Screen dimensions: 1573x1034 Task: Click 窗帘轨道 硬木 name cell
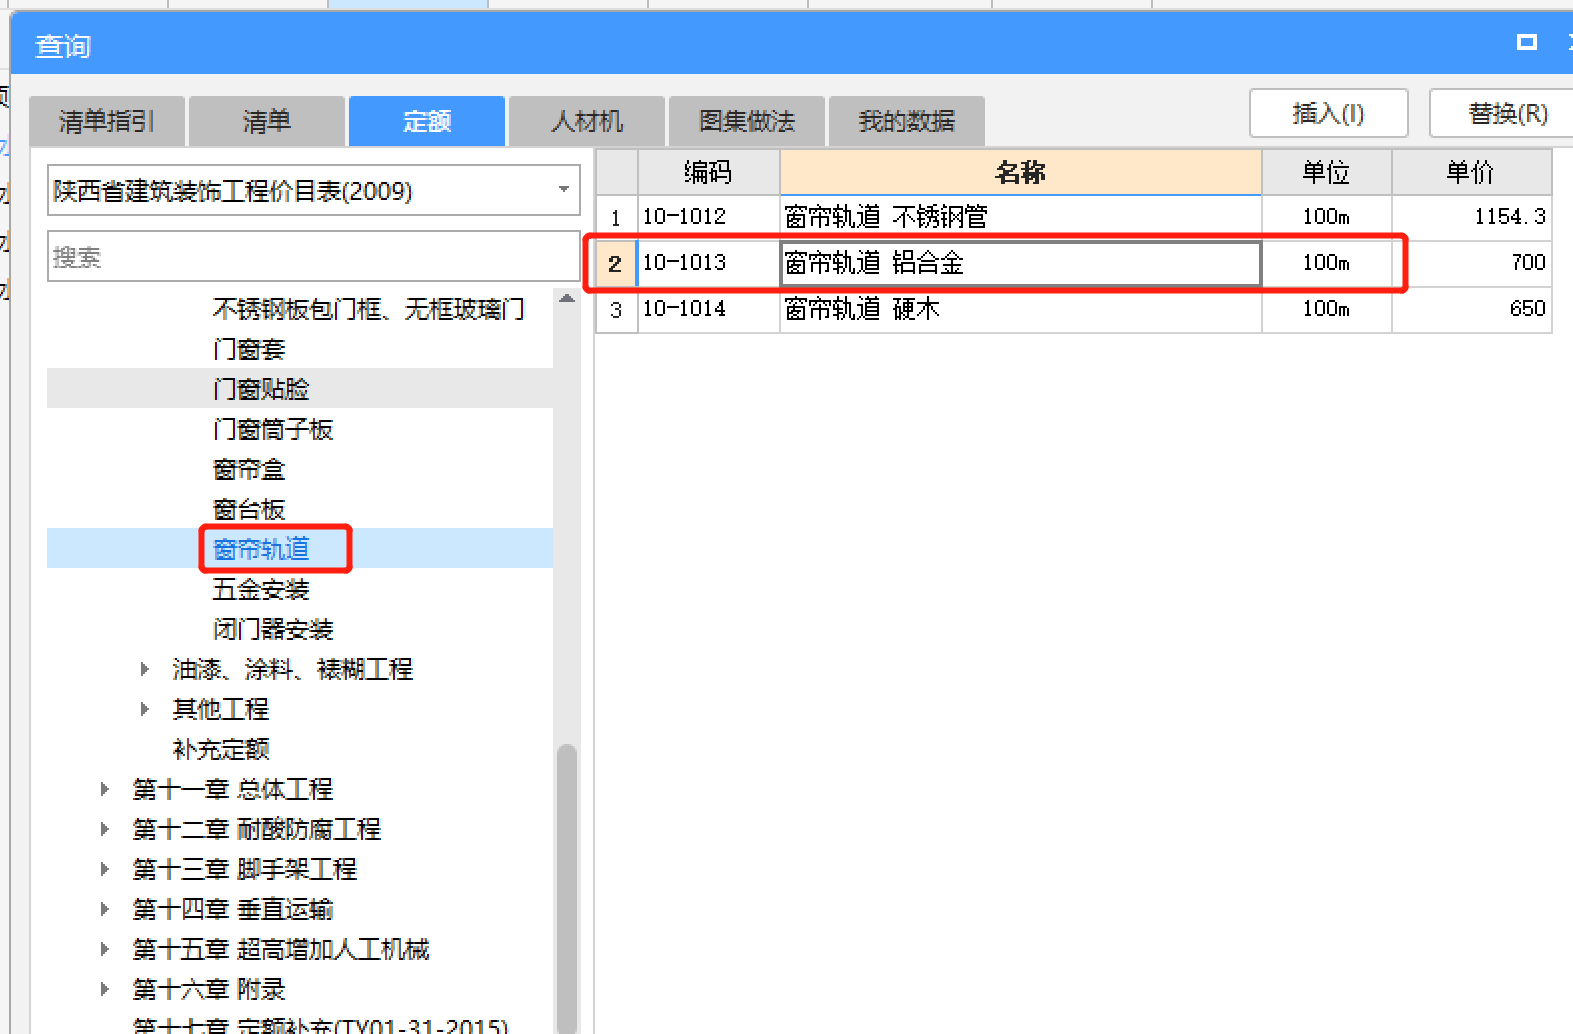click(x=1020, y=309)
